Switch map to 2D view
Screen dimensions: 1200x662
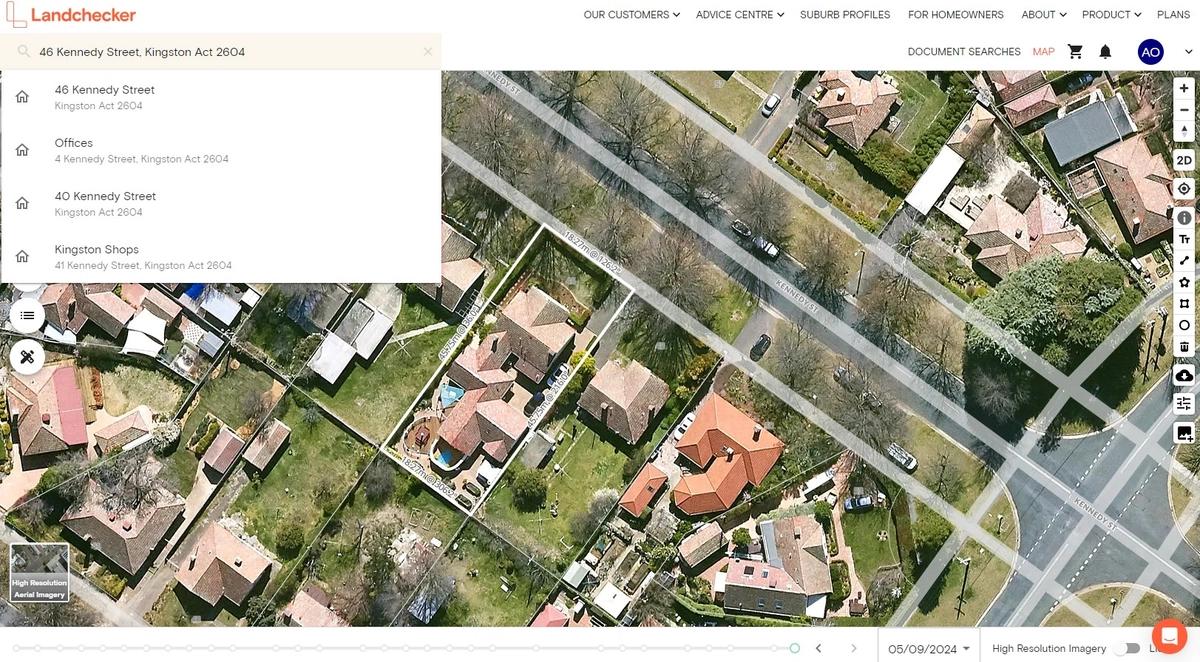point(1184,160)
